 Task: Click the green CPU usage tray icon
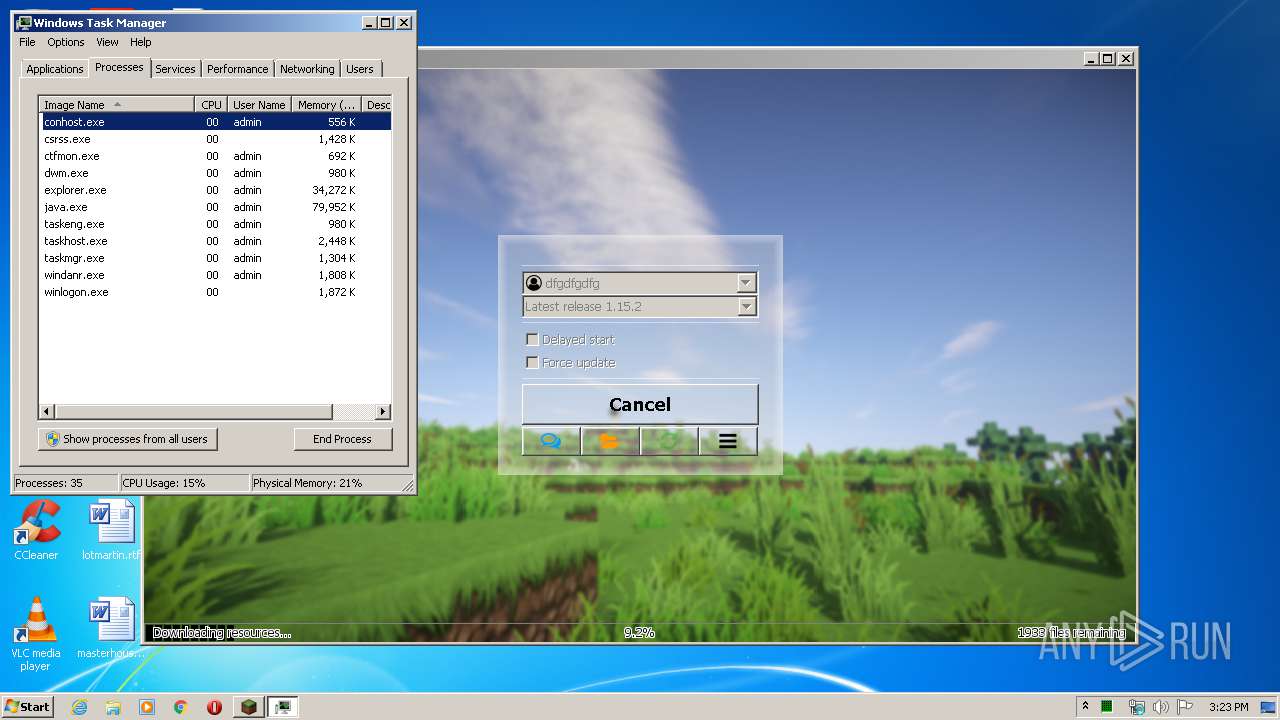tap(1108, 707)
